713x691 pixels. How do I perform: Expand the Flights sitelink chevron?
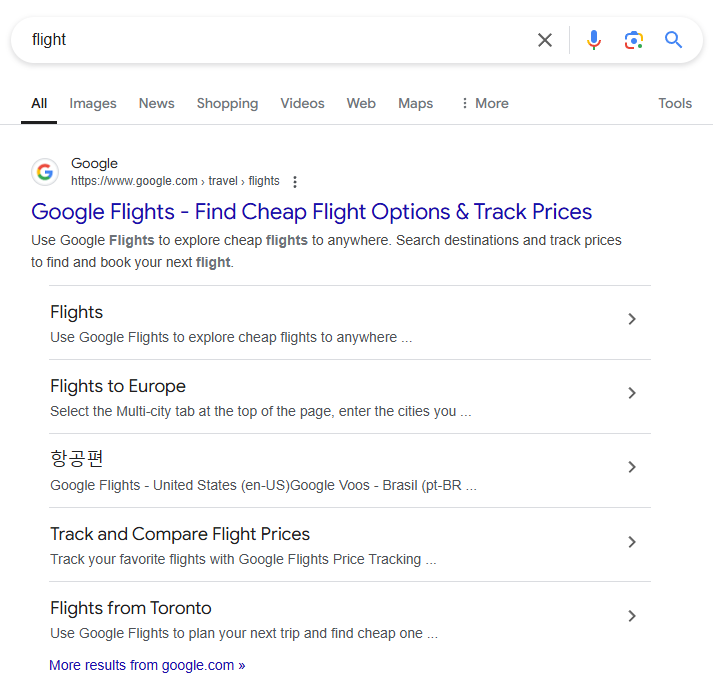click(631, 319)
